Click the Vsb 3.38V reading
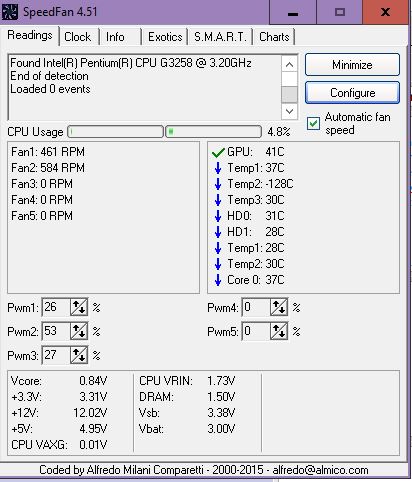Viewport: 412px width, 482px height. coord(187,413)
